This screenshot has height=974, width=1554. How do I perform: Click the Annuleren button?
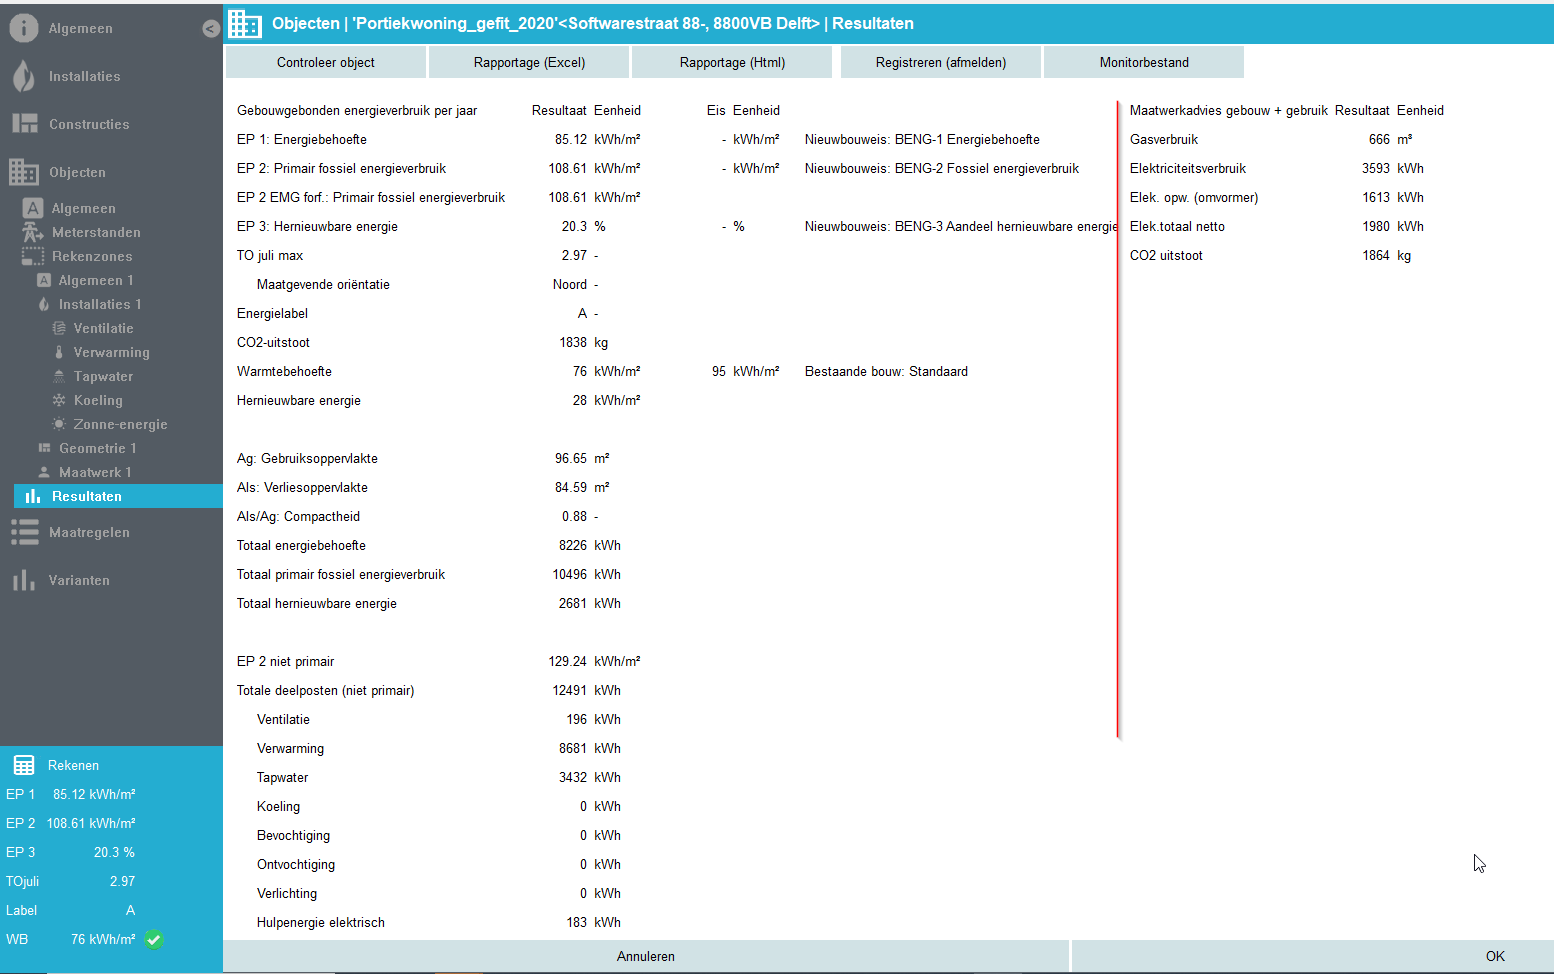click(646, 956)
